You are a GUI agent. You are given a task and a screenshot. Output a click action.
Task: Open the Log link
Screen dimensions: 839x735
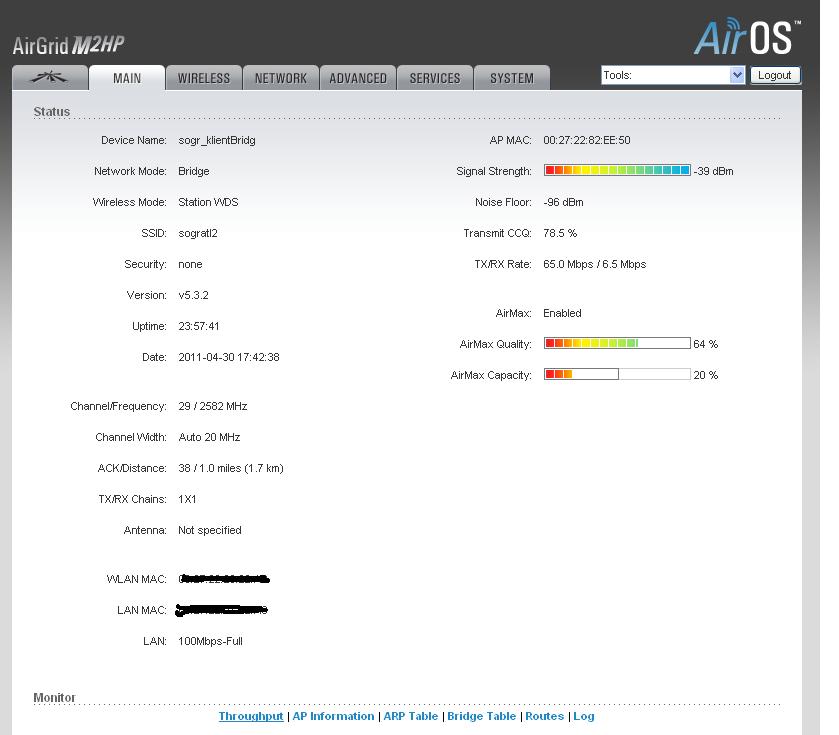click(584, 716)
